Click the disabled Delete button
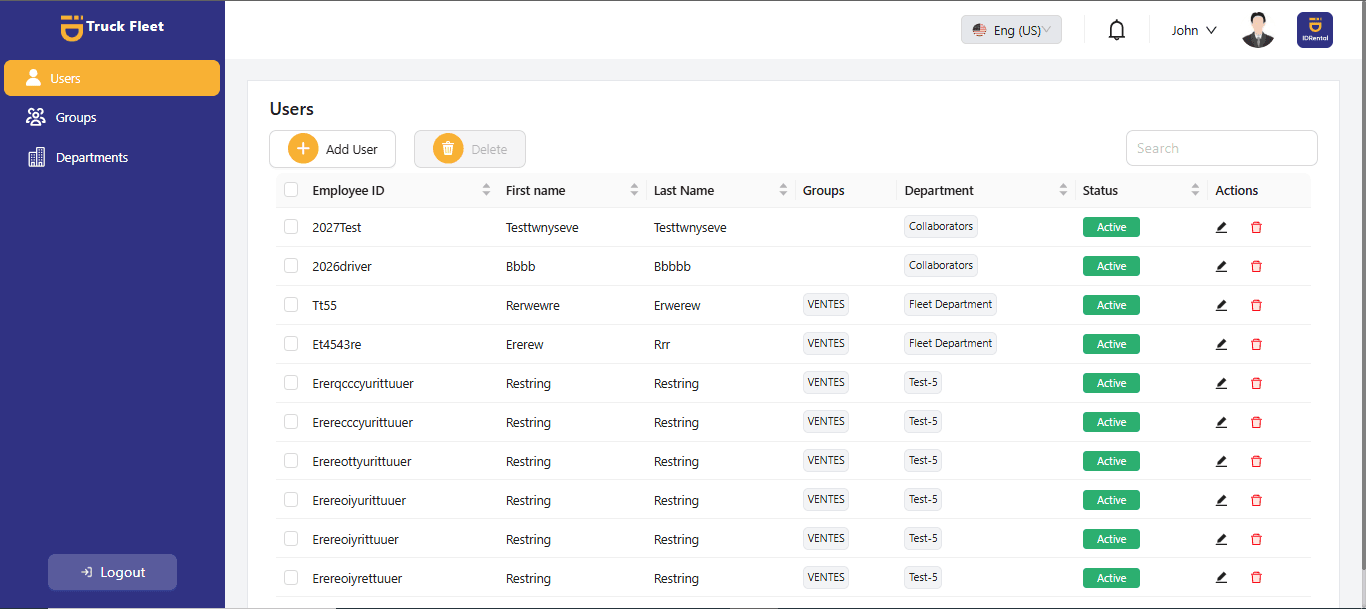Viewport: 1366px width, 609px height. [470, 149]
